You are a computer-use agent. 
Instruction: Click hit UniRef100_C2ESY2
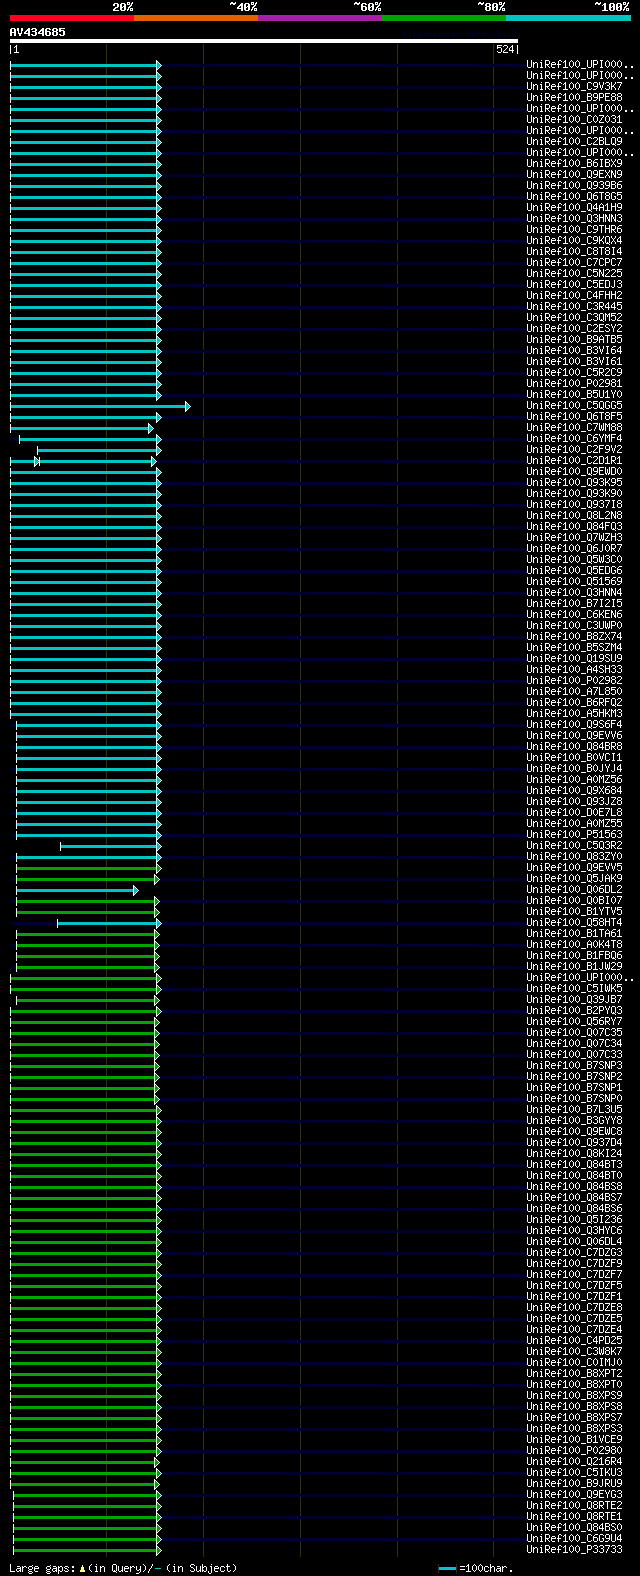point(575,329)
